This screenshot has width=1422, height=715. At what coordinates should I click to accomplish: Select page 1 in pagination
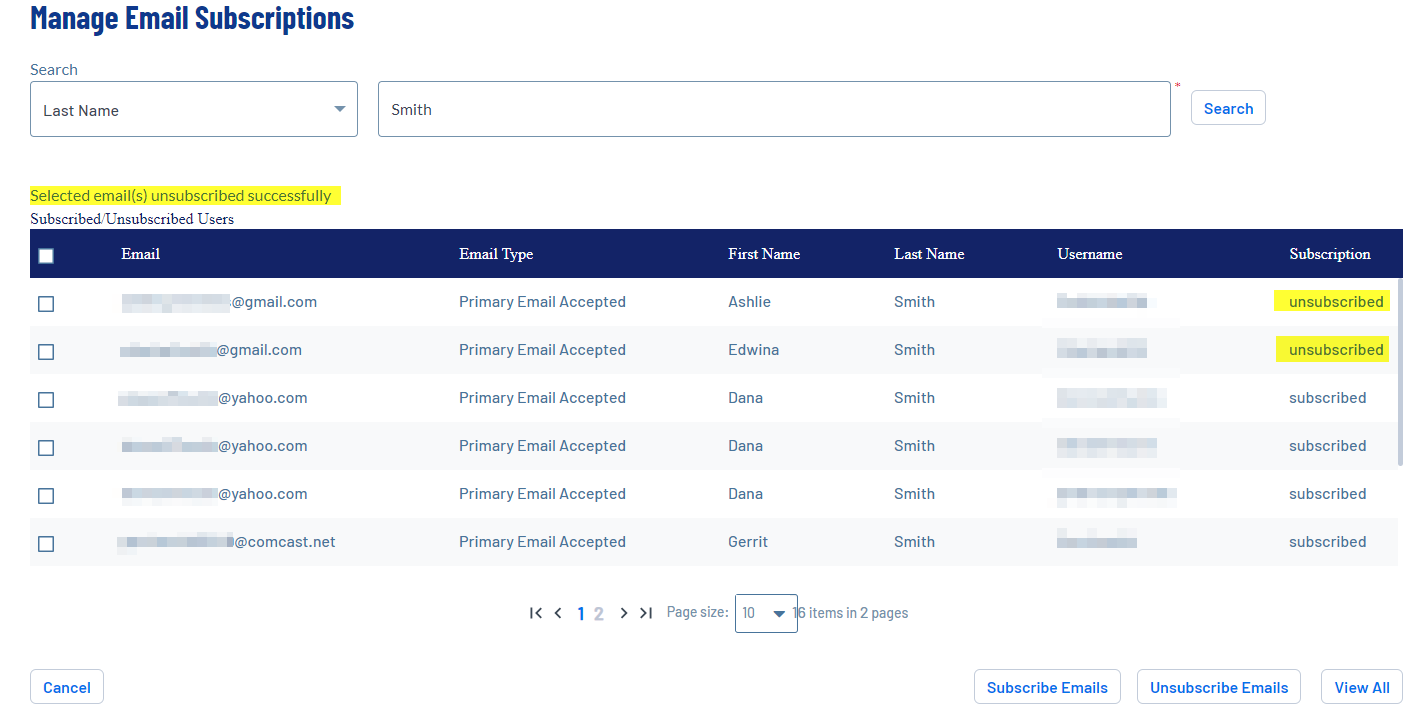581,614
